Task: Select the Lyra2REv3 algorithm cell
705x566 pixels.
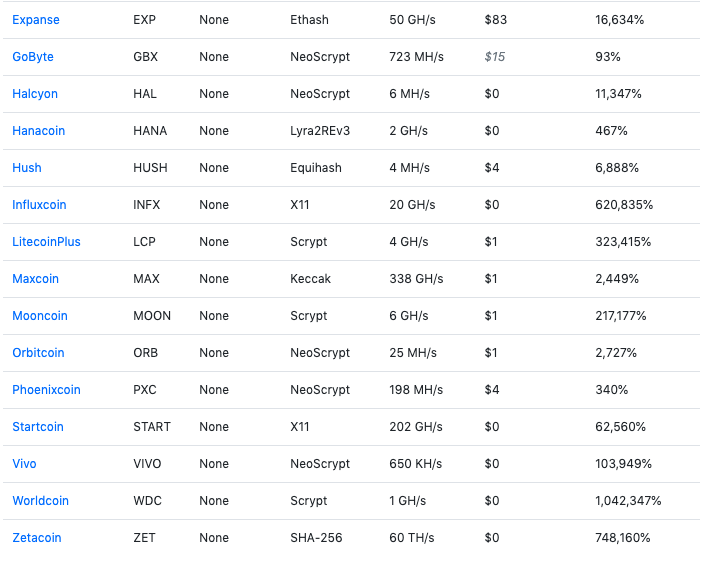Action: 320,131
